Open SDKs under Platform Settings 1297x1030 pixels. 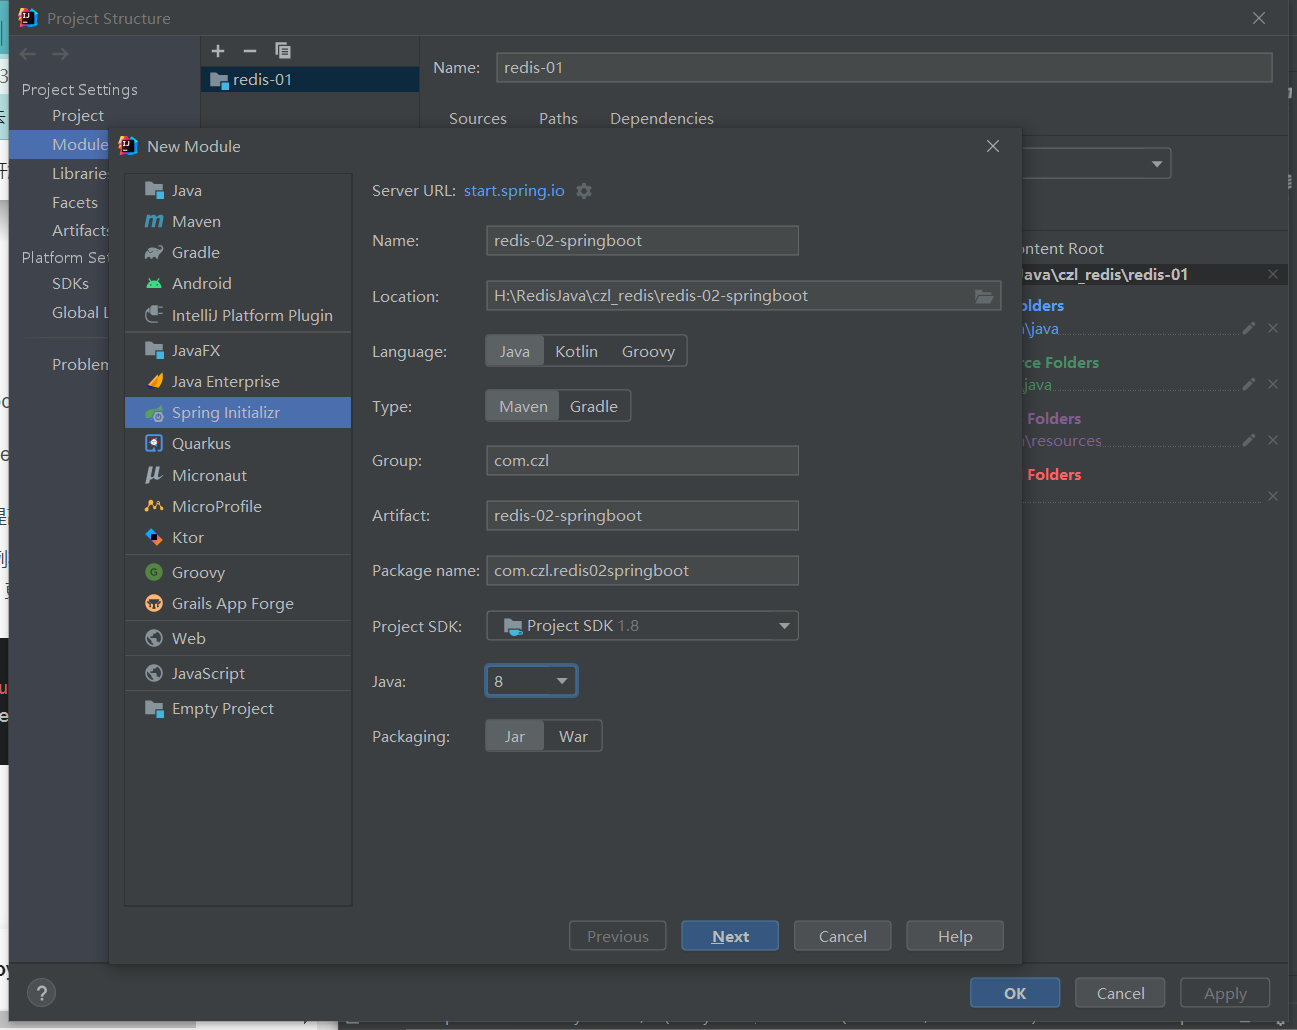coord(70,283)
